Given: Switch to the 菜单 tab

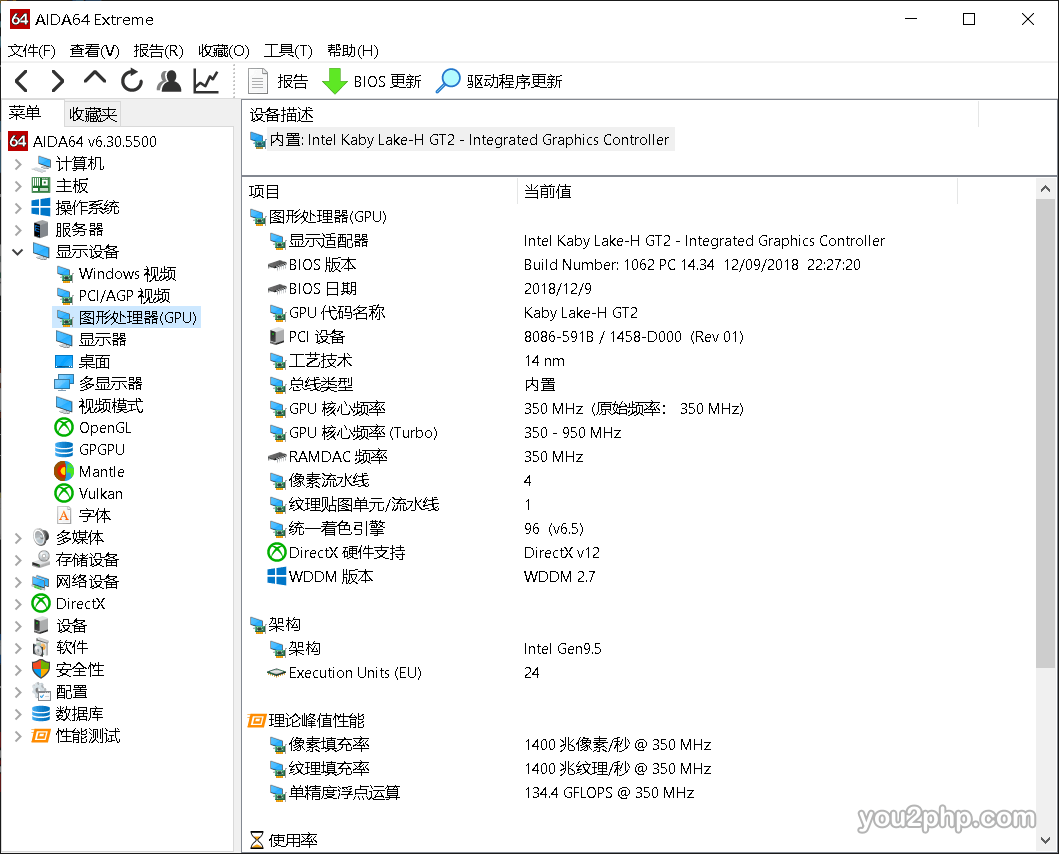Looking at the screenshot, I should tap(25, 113).
